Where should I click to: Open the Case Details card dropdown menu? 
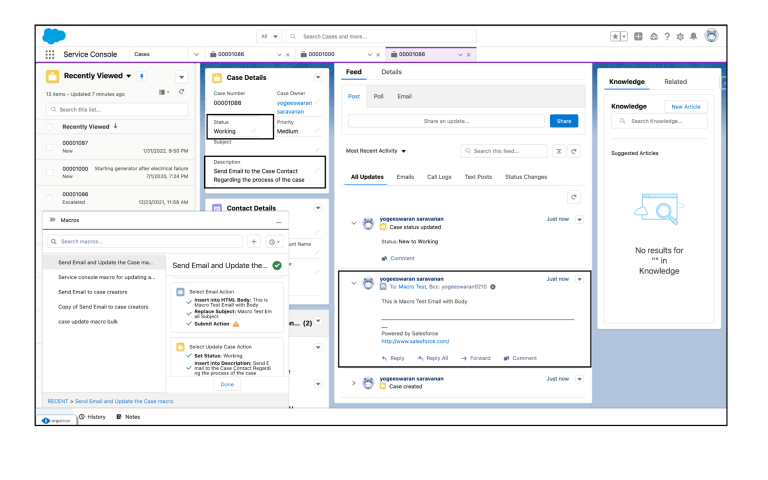coord(318,77)
